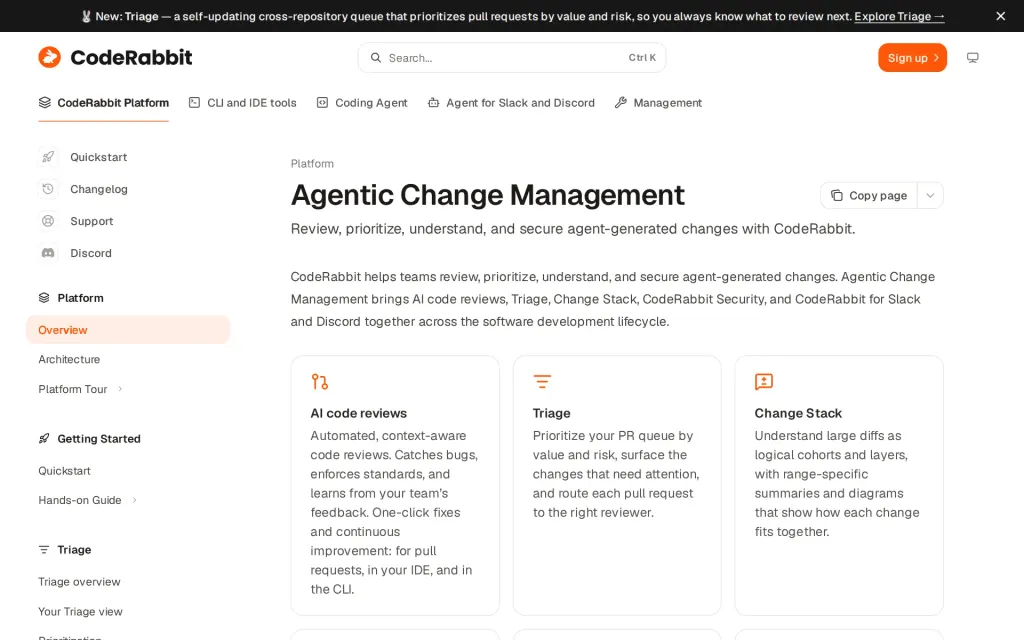Switch to CodeRabbit Platform tab
The width and height of the screenshot is (1024, 640).
(103, 103)
